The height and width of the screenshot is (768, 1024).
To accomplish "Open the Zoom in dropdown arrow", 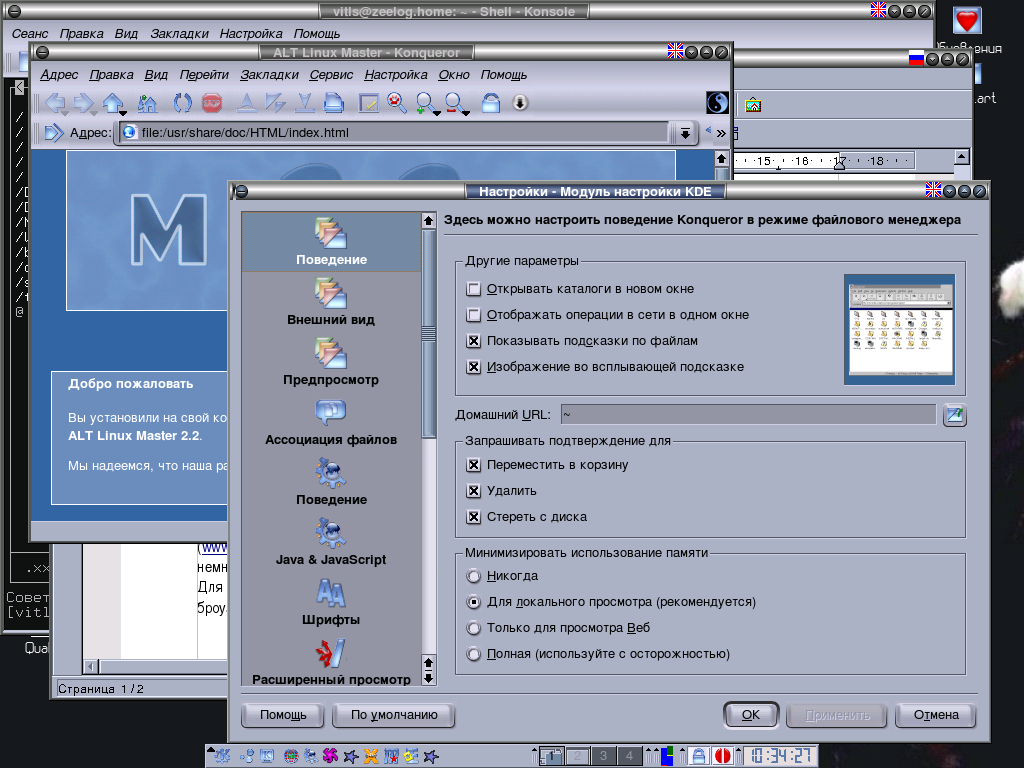I will pos(436,113).
